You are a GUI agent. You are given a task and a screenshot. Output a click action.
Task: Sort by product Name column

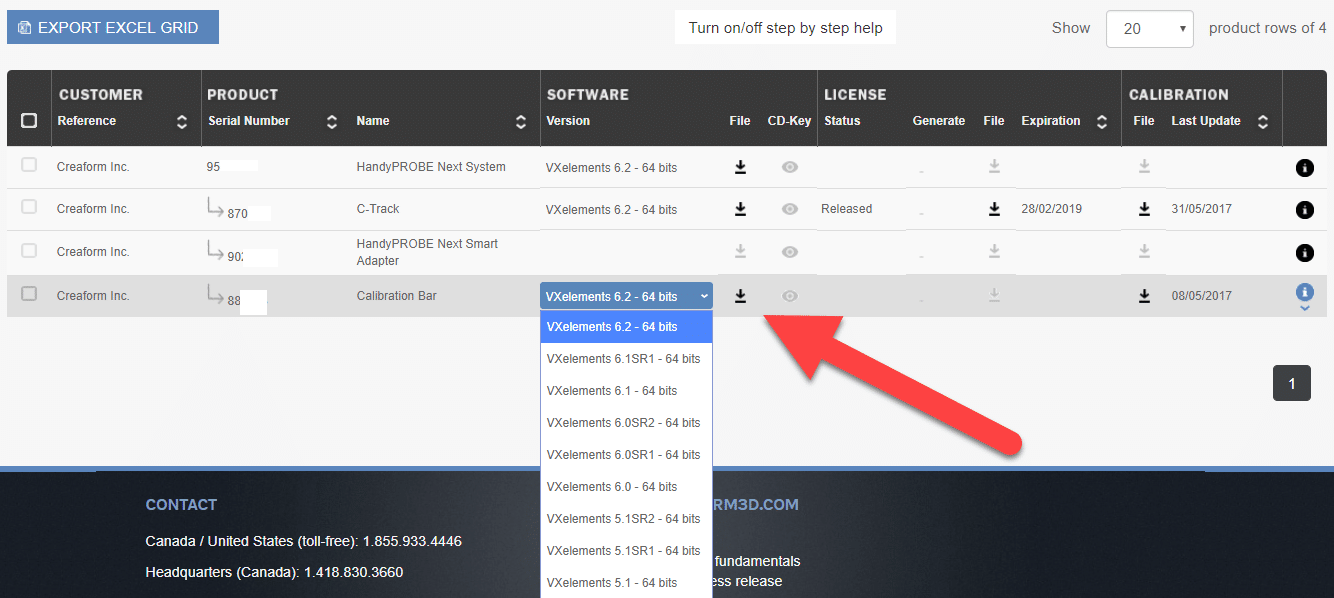(x=521, y=122)
